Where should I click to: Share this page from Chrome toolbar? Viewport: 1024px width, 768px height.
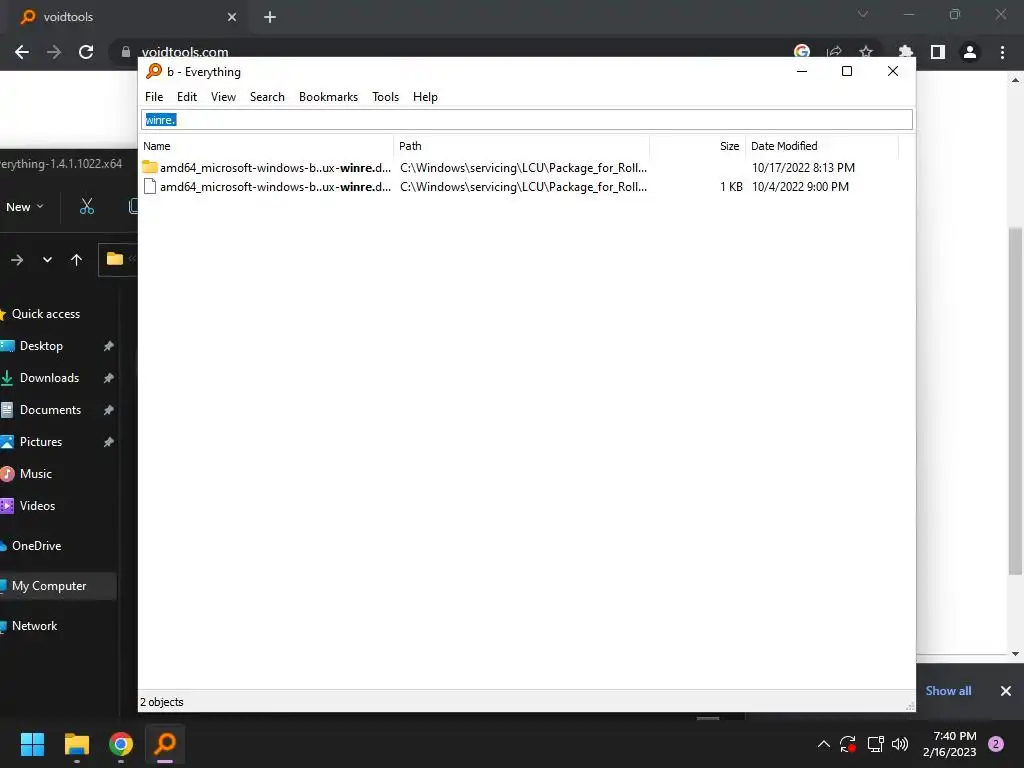click(834, 52)
